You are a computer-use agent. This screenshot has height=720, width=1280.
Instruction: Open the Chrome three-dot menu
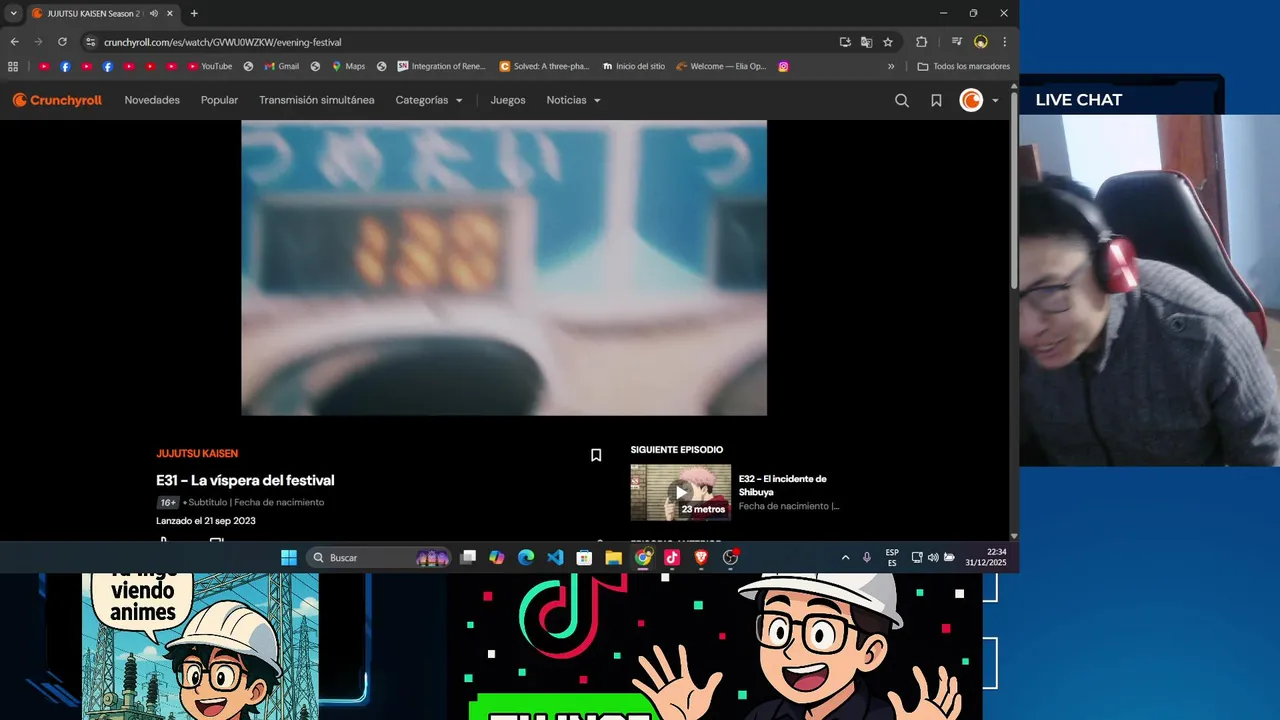1004,42
